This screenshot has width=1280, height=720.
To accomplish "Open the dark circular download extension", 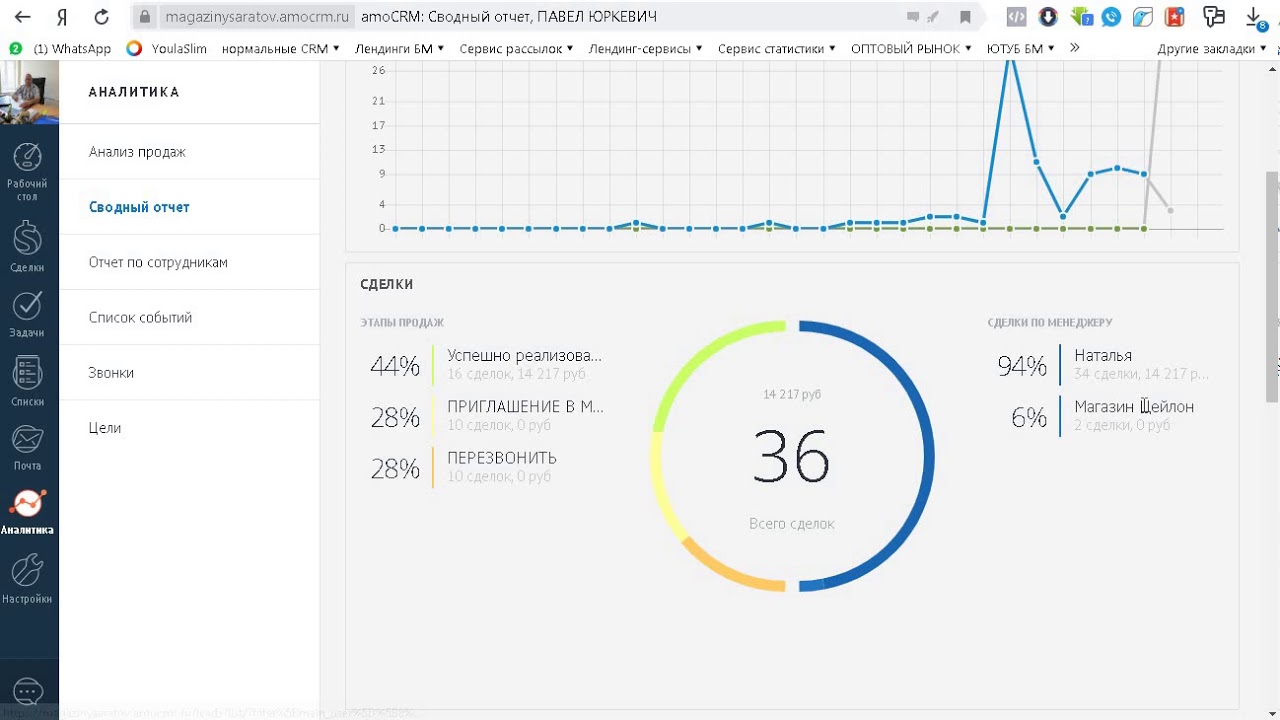I will pyautogui.click(x=1048, y=17).
